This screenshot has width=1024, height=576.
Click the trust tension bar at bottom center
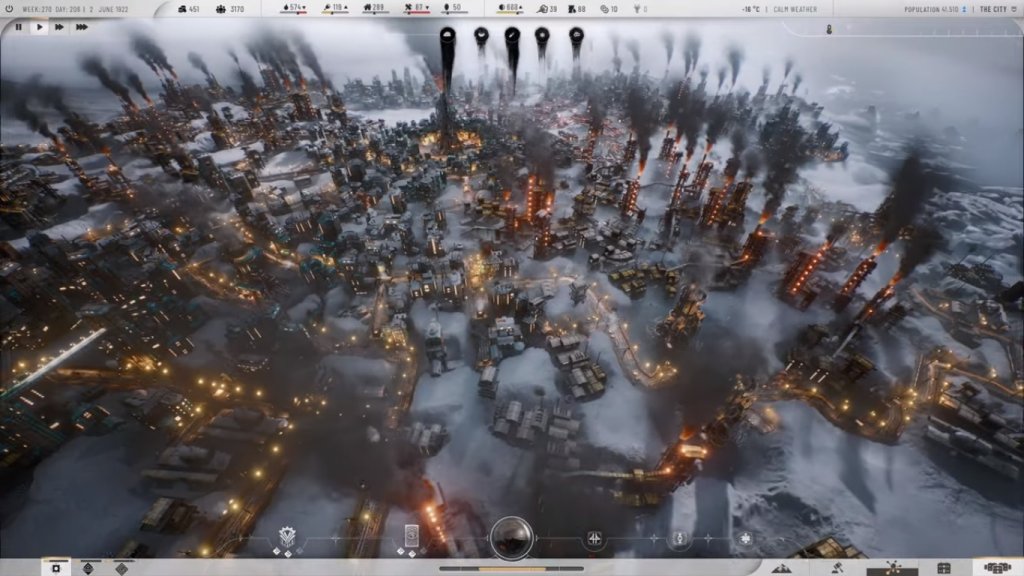[x=511, y=569]
